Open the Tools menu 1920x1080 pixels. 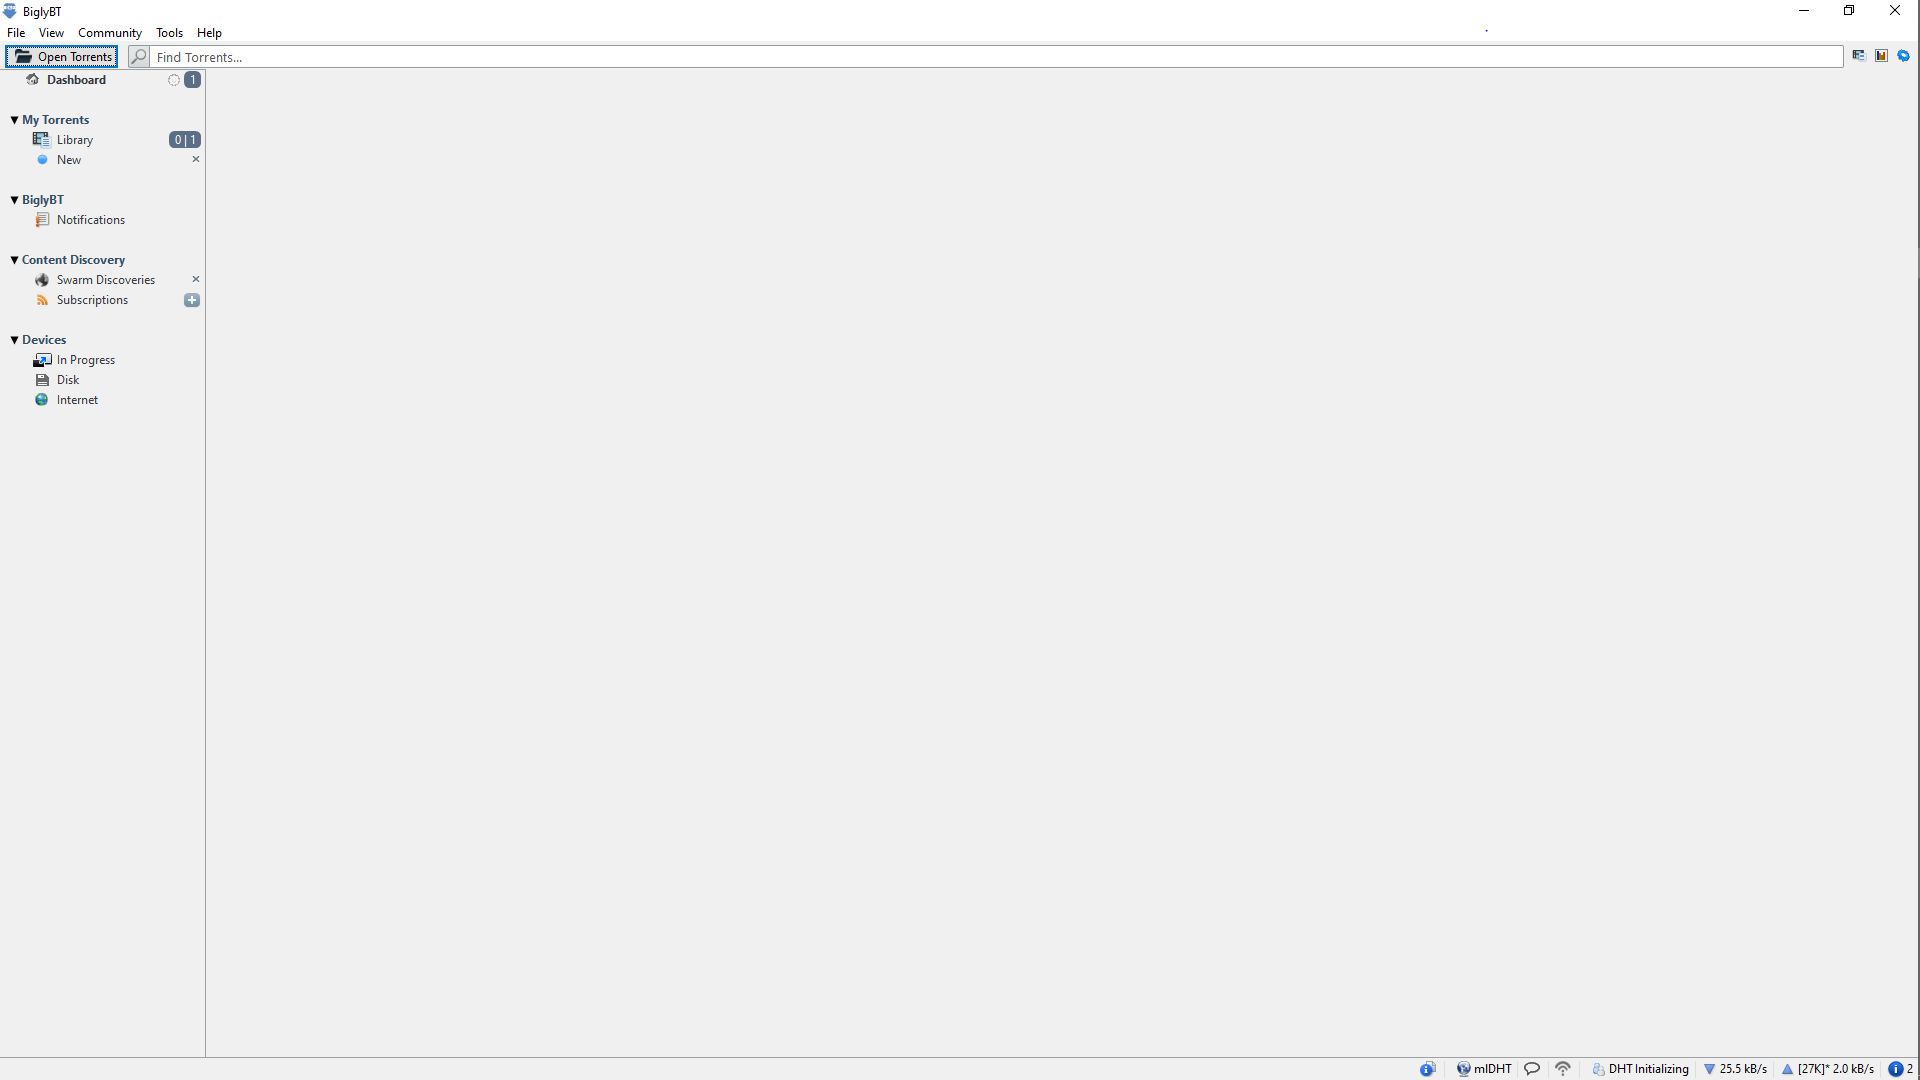(167, 33)
